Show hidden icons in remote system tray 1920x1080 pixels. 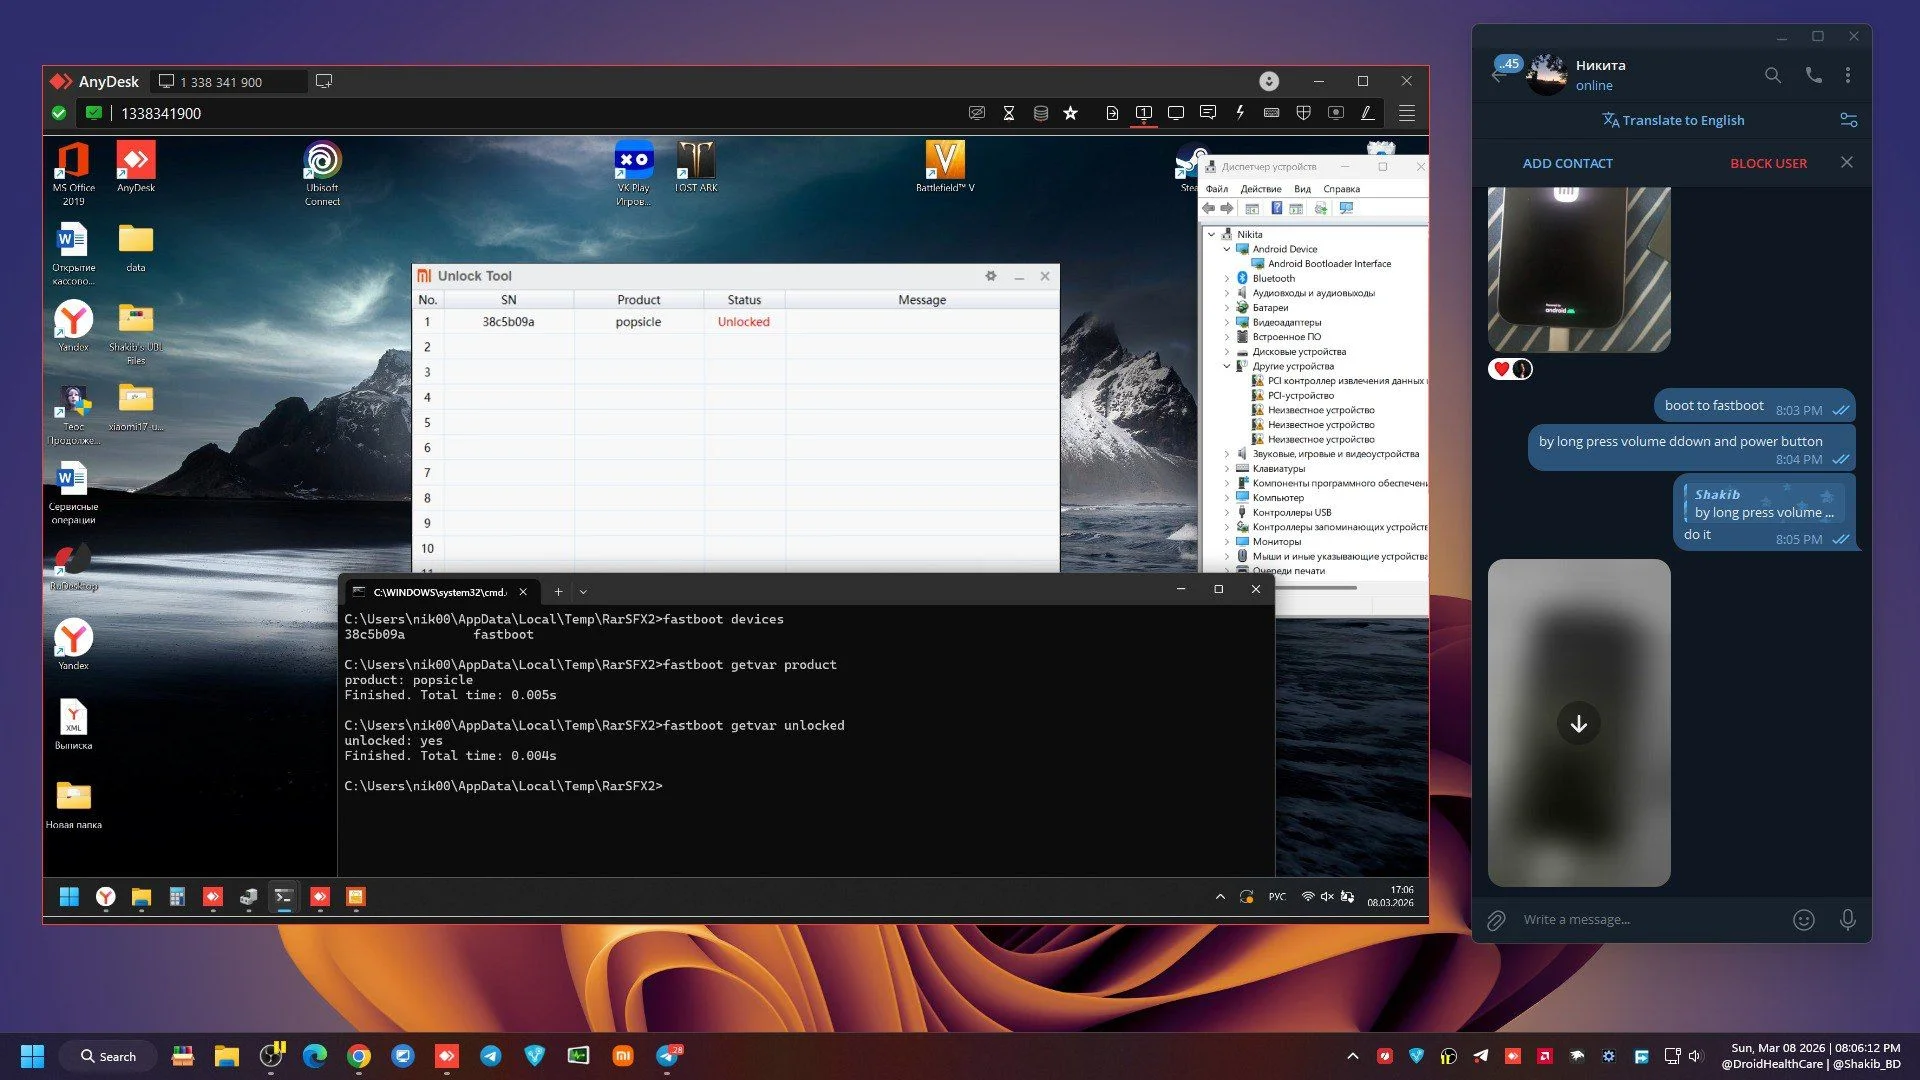pos(1220,897)
